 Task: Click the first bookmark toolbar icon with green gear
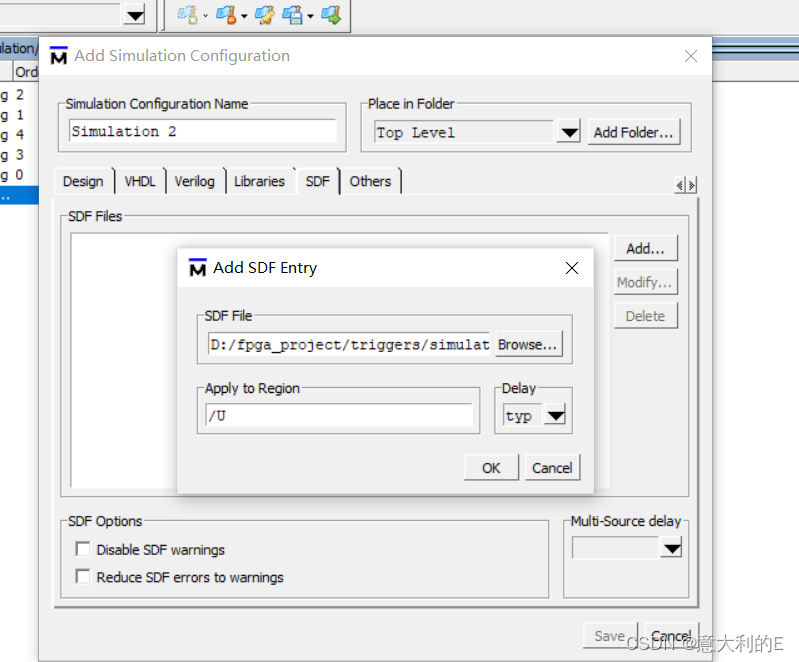(x=187, y=15)
